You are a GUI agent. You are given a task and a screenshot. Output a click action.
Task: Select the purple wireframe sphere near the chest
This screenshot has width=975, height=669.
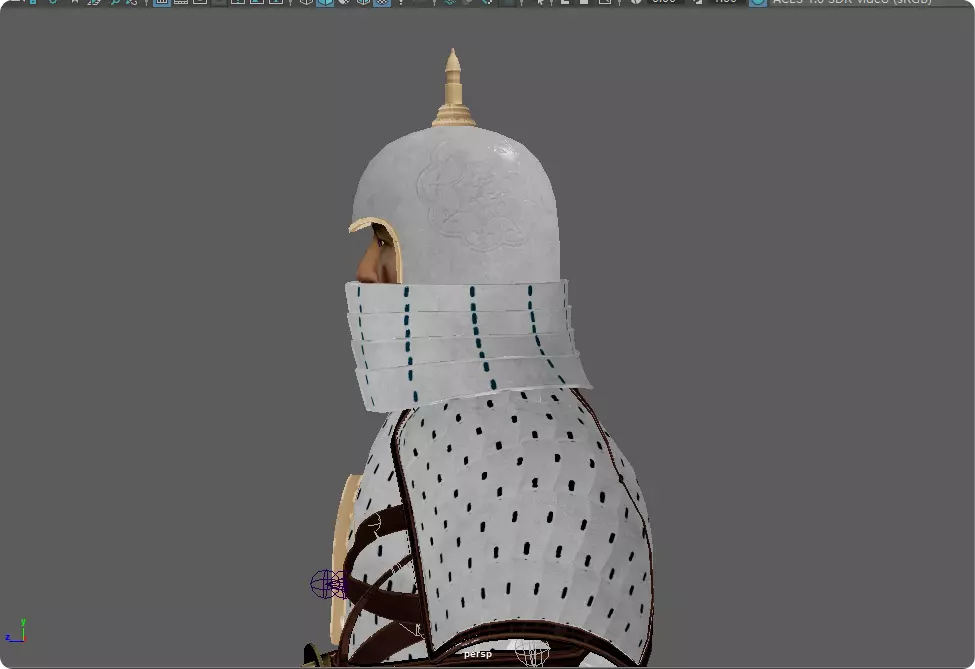pos(328,584)
